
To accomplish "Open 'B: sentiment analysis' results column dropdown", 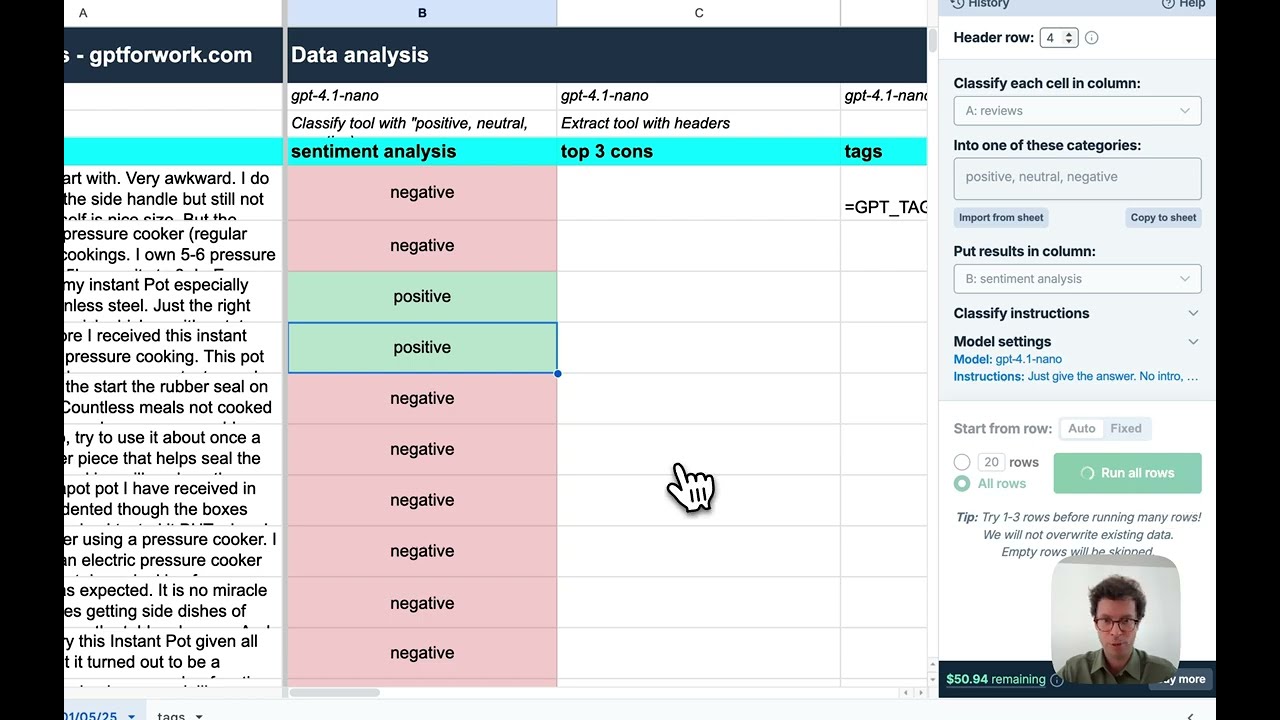I will (1077, 279).
